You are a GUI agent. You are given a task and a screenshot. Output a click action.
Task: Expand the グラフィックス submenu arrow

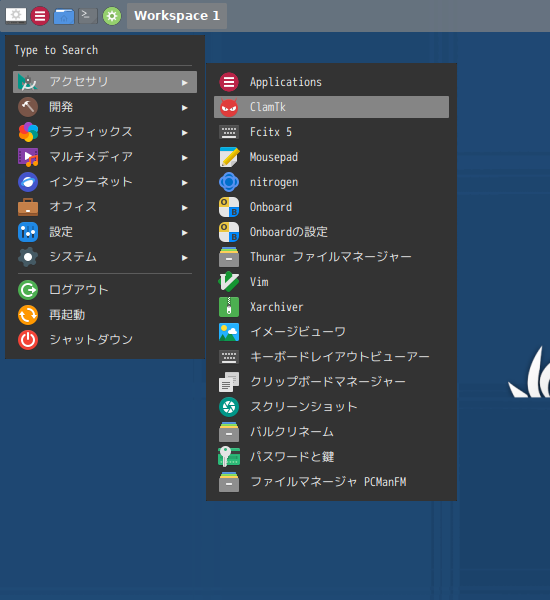click(185, 133)
